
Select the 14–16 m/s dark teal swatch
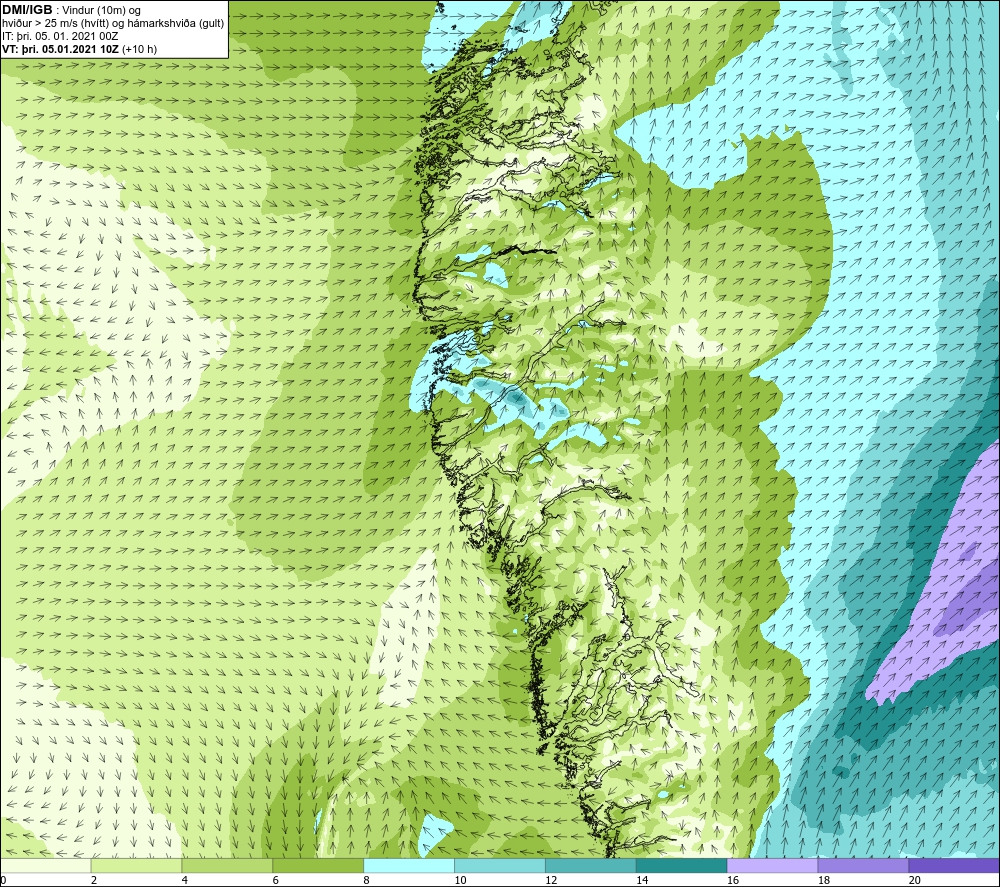click(x=682, y=865)
